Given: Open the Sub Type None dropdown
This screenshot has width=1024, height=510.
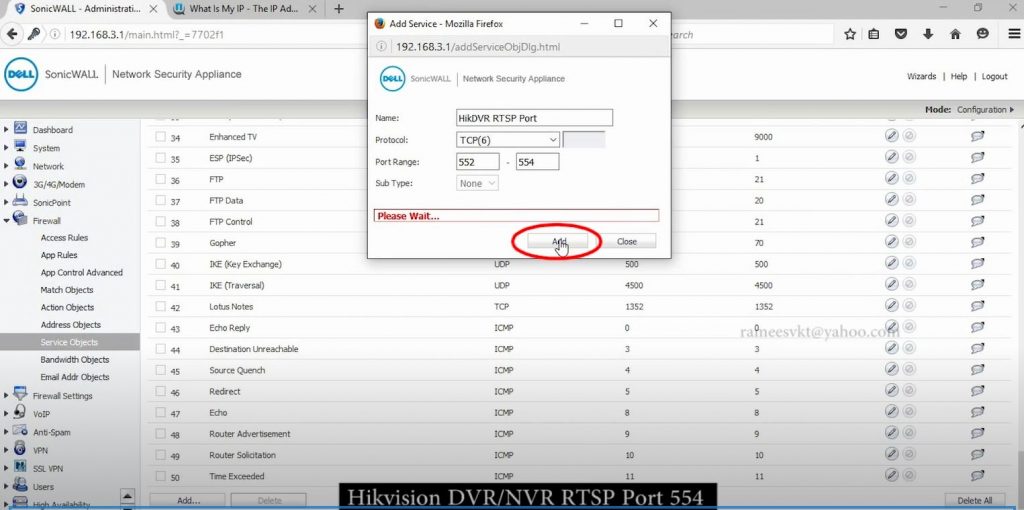Looking at the screenshot, I should 477,183.
